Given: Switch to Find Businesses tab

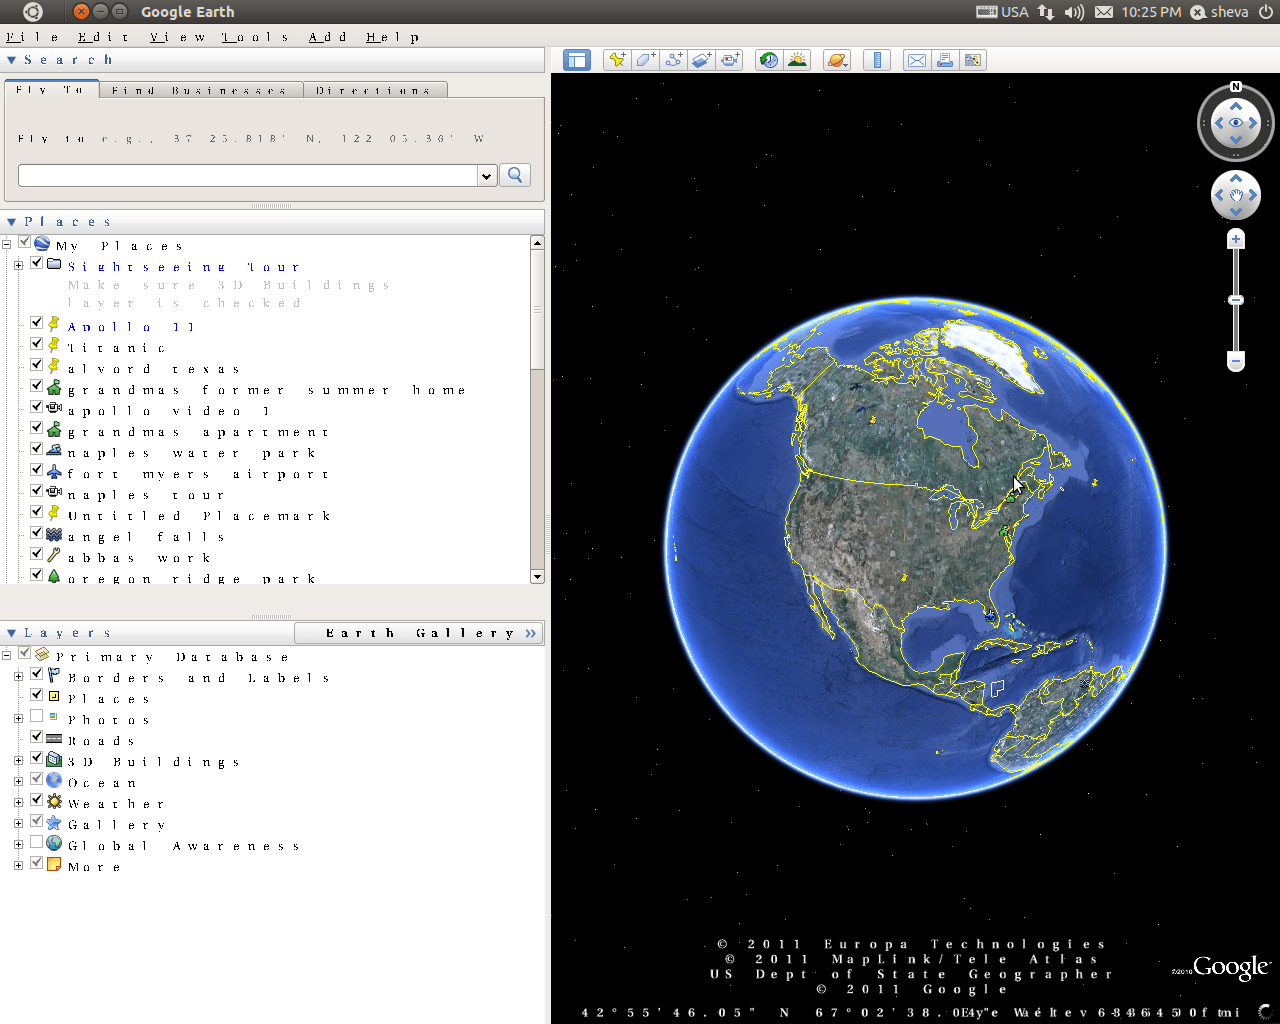Looking at the screenshot, I should coord(200,90).
